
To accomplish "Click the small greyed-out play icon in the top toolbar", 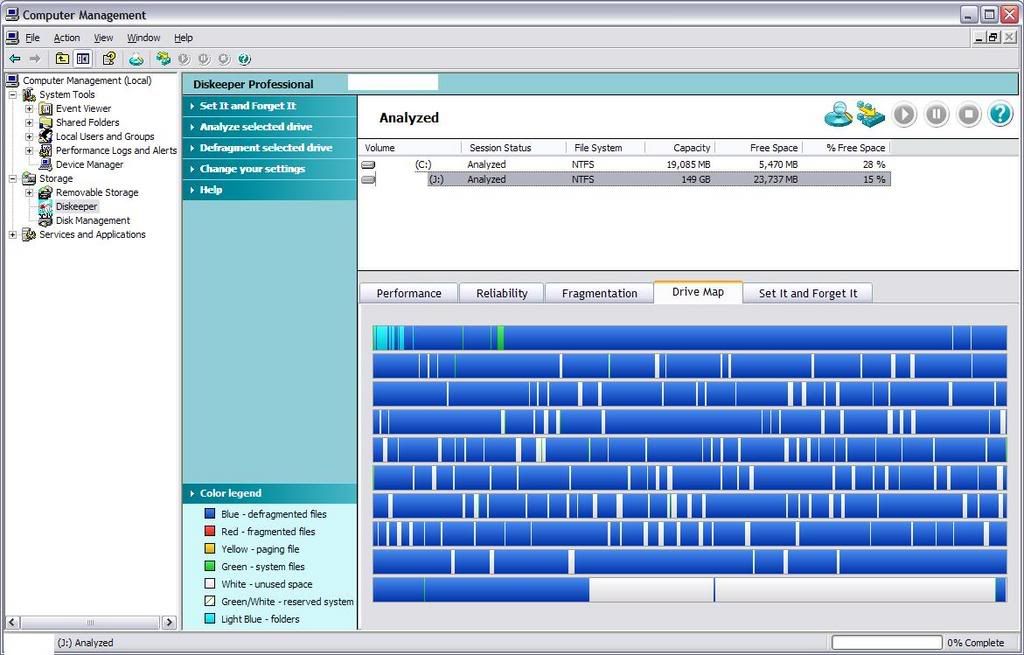I will 184,59.
